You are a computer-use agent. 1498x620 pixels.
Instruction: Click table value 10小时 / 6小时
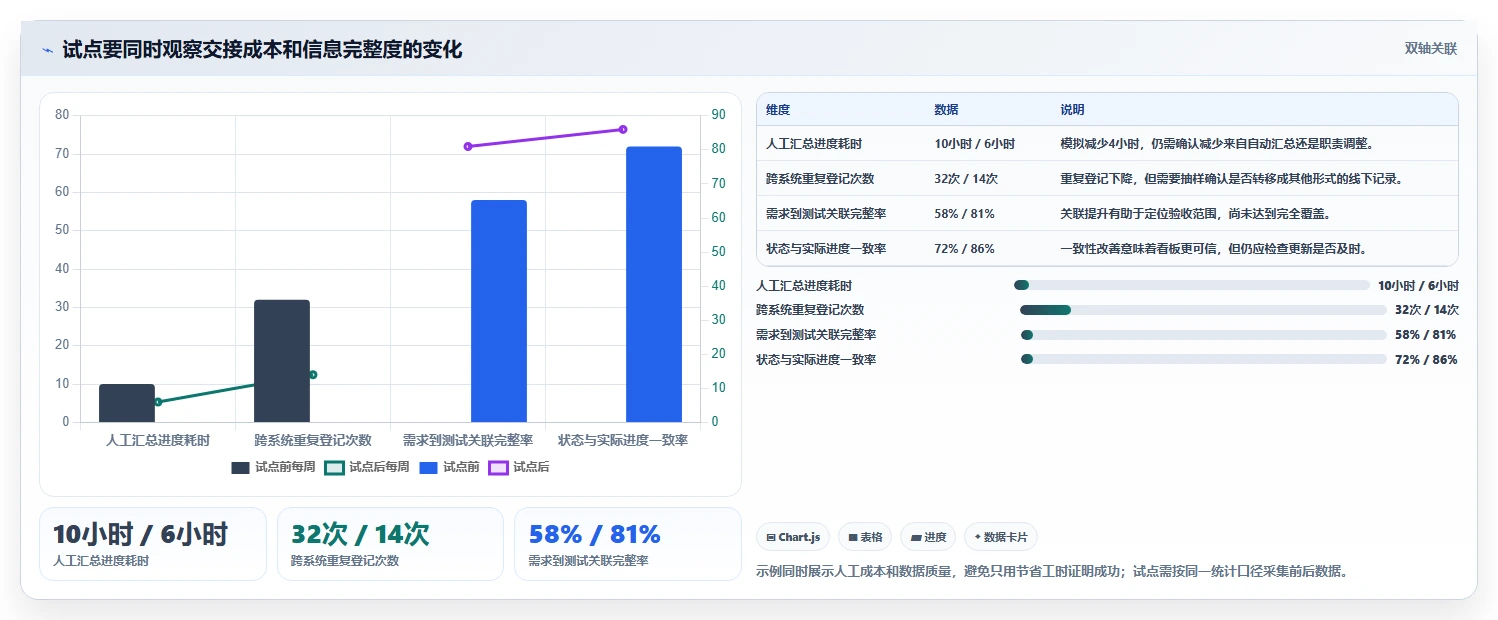[974, 144]
